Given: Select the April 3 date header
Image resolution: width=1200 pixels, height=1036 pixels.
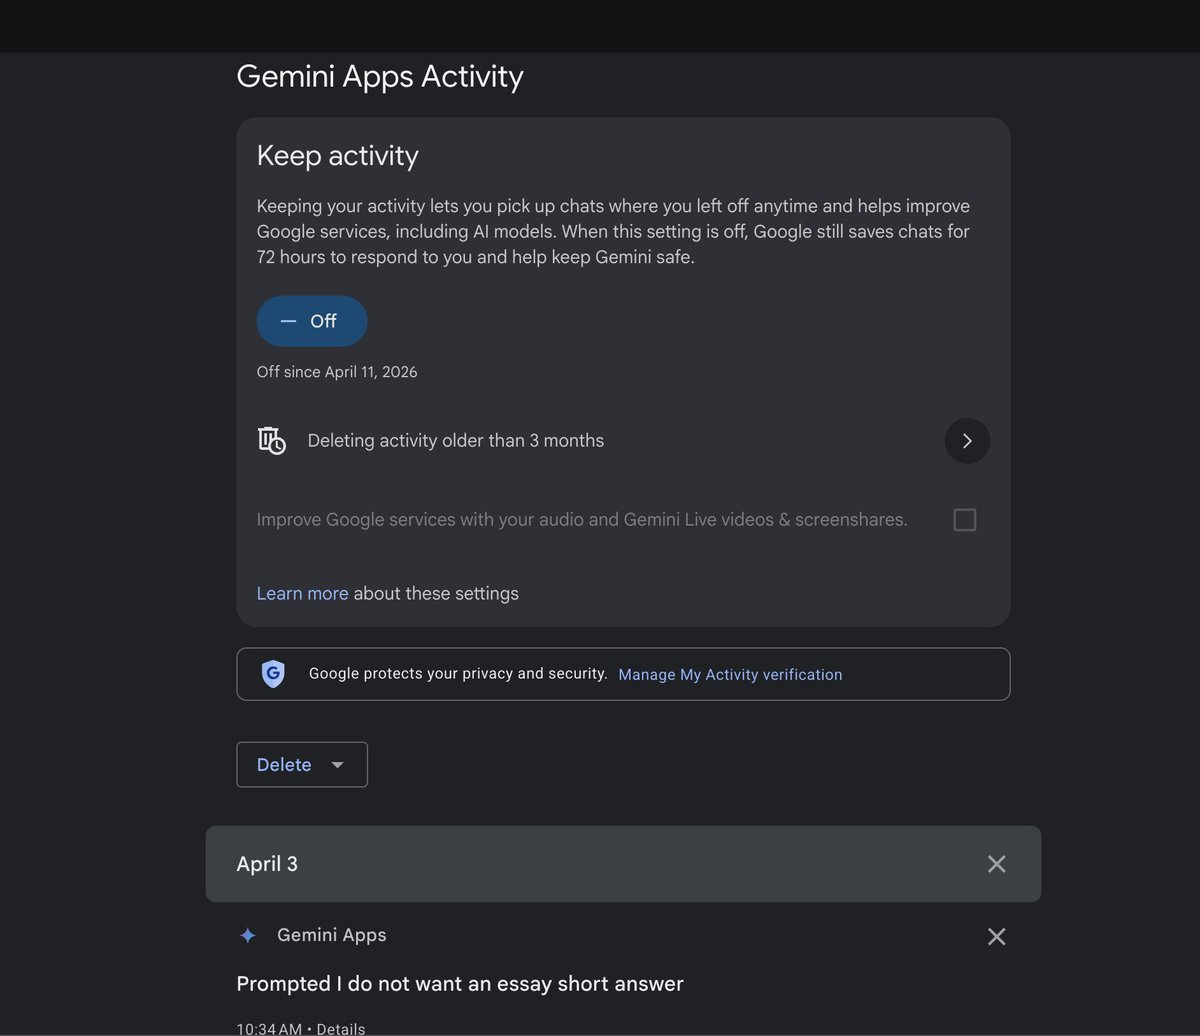Looking at the screenshot, I should pyautogui.click(x=267, y=864).
